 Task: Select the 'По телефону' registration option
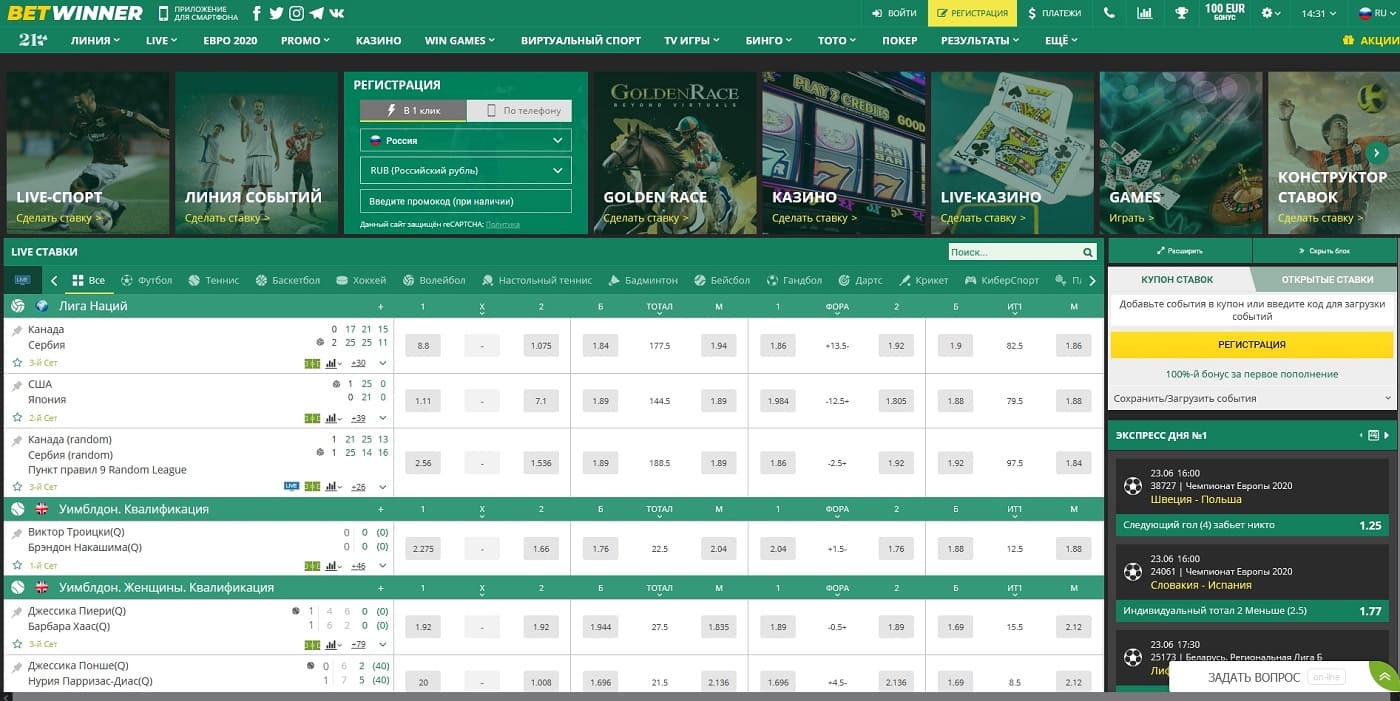click(520, 110)
